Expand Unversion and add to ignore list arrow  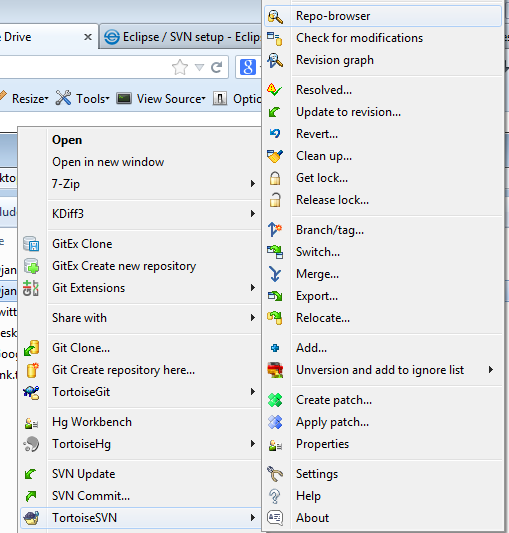point(491,370)
